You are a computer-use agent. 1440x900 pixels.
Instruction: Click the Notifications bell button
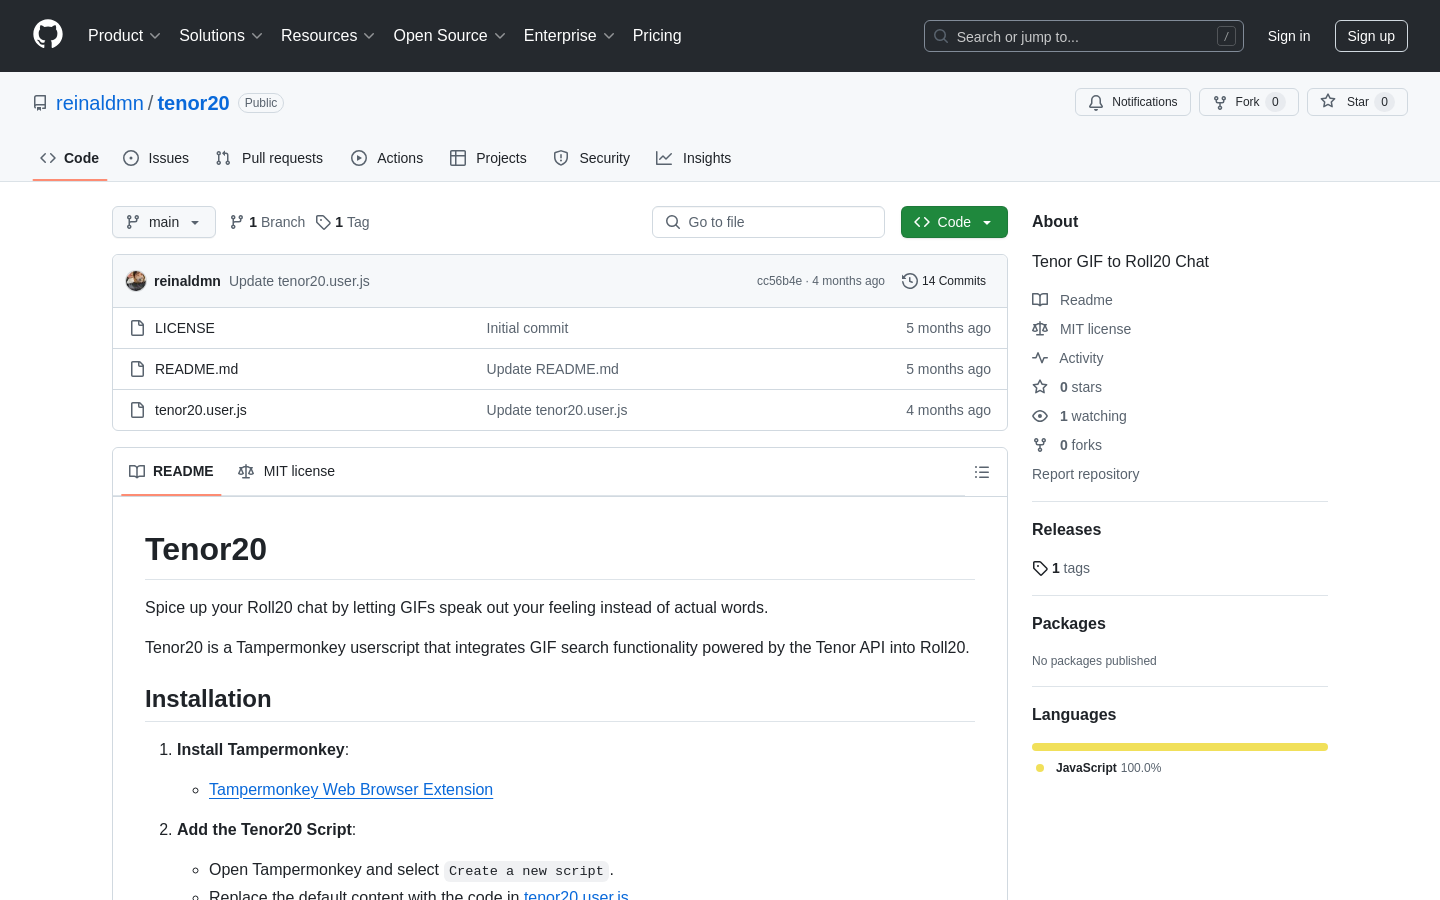coord(1133,102)
